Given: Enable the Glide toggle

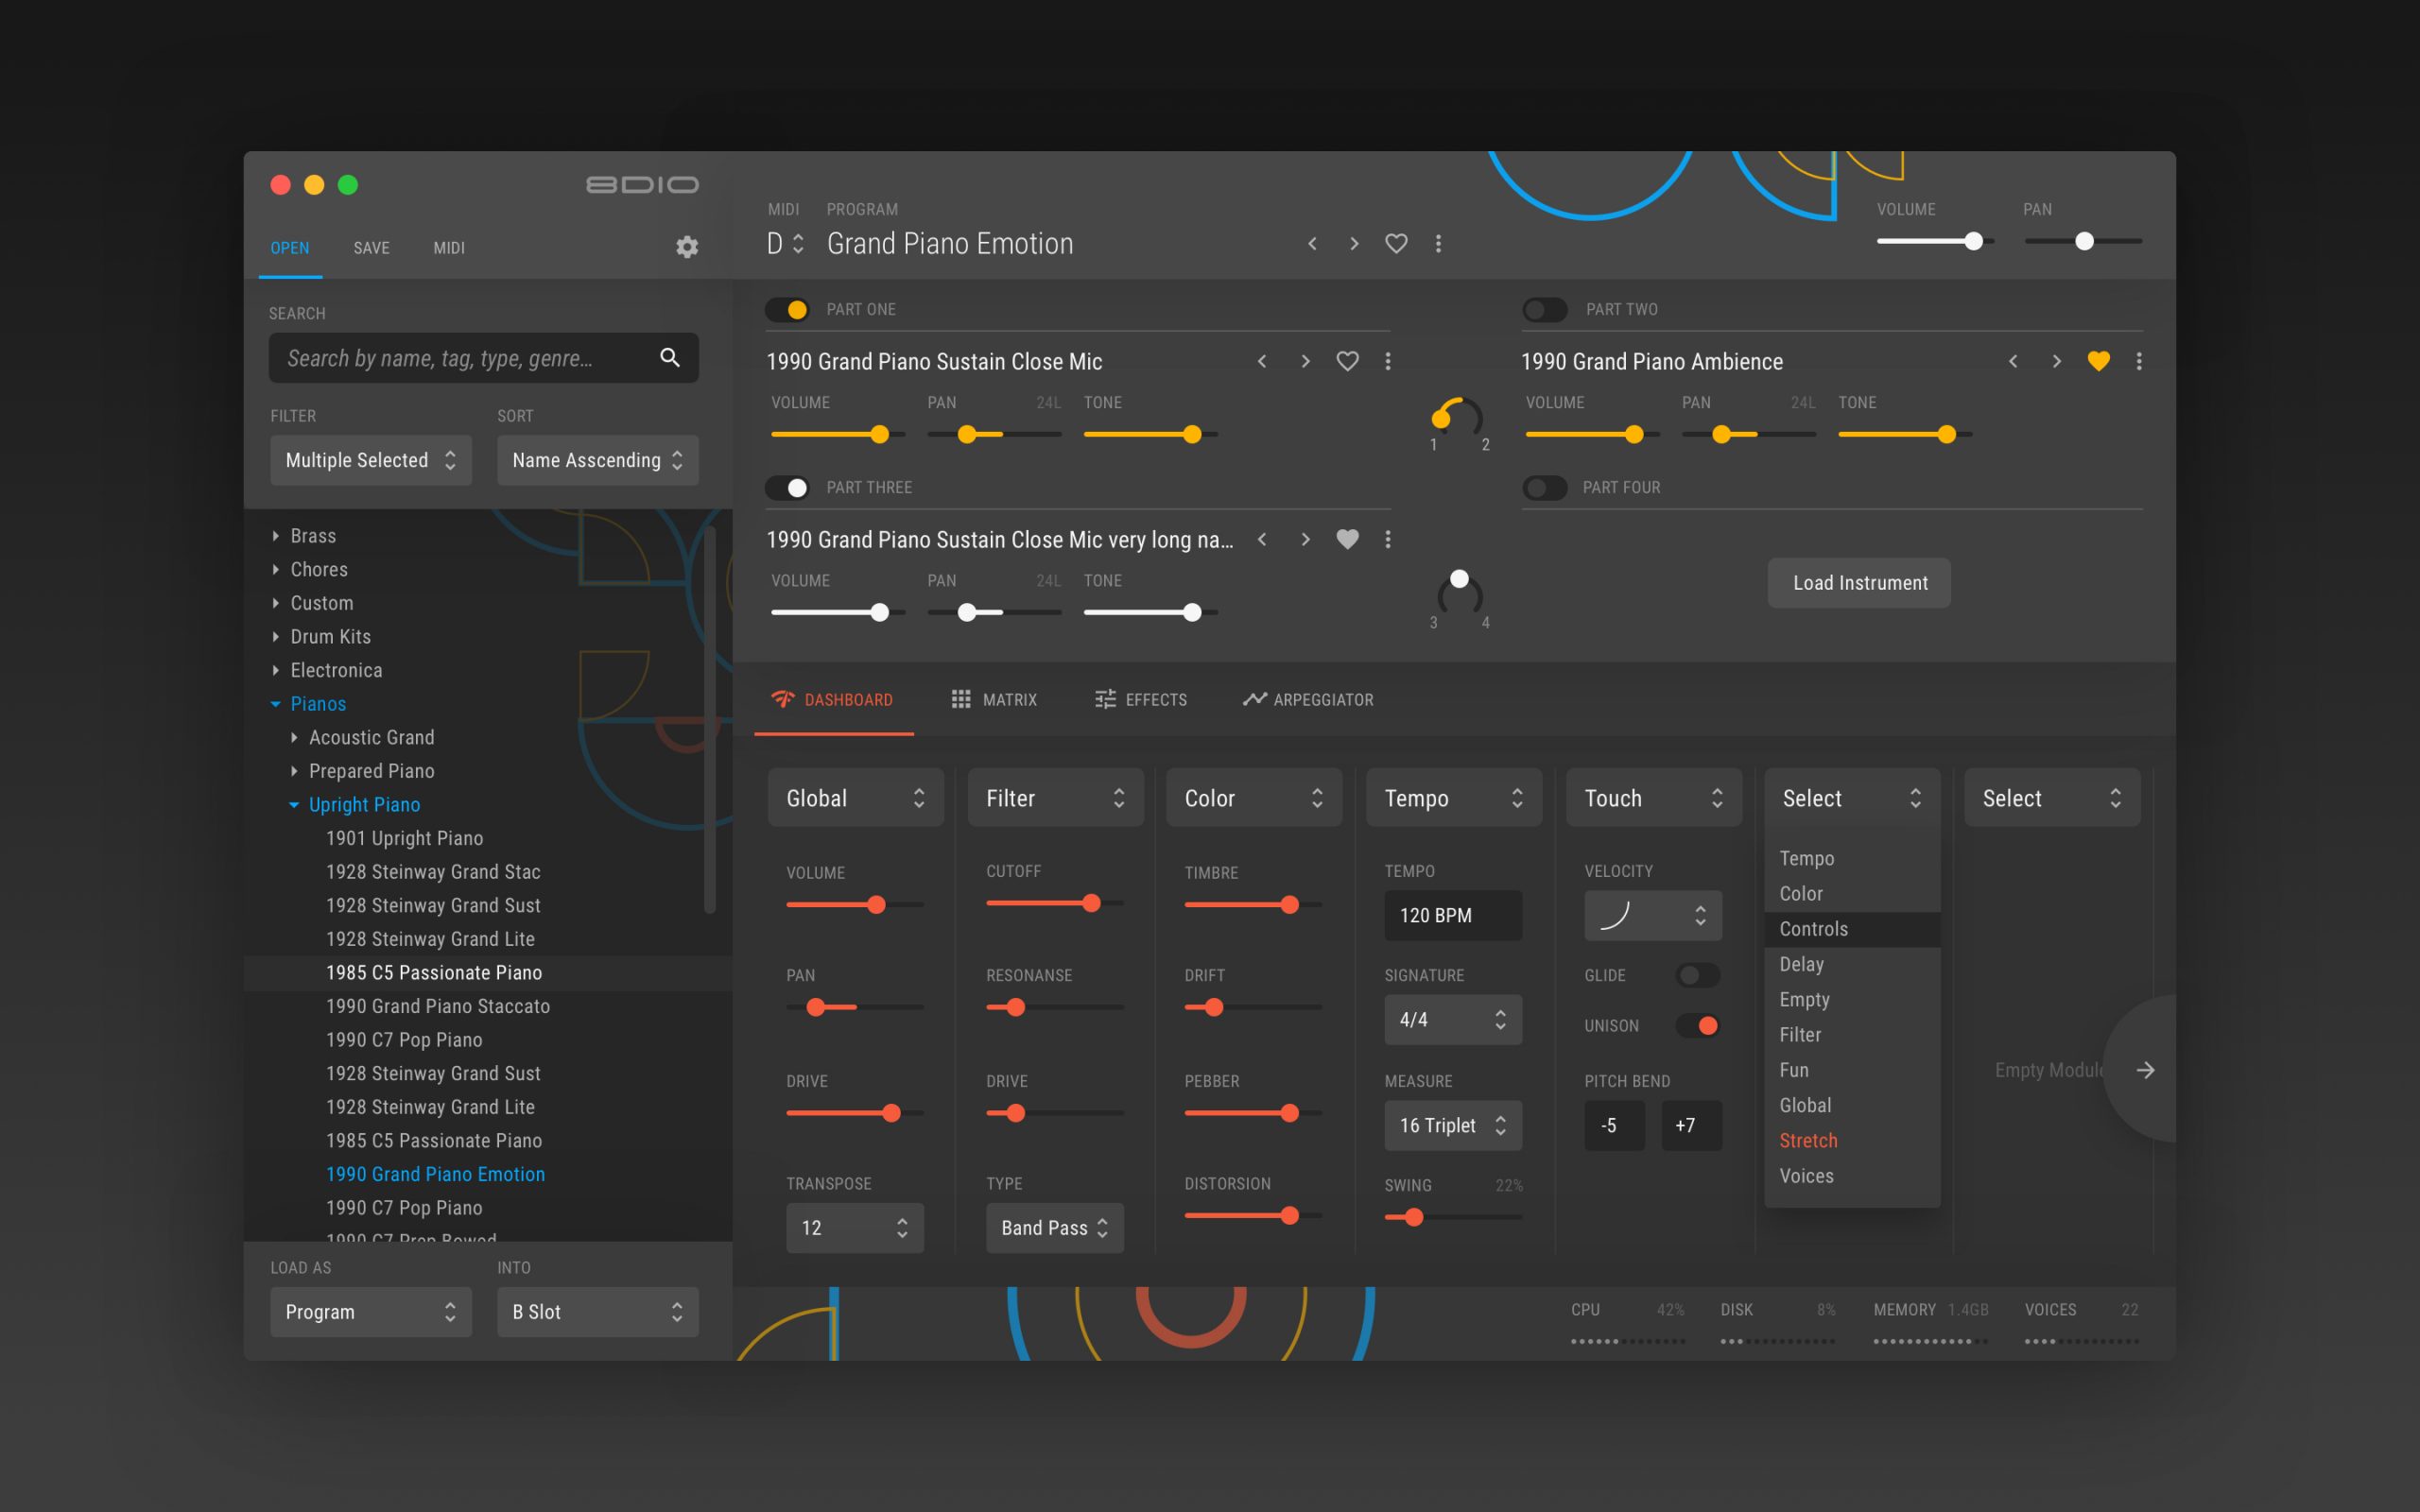Looking at the screenshot, I should click(1698, 975).
